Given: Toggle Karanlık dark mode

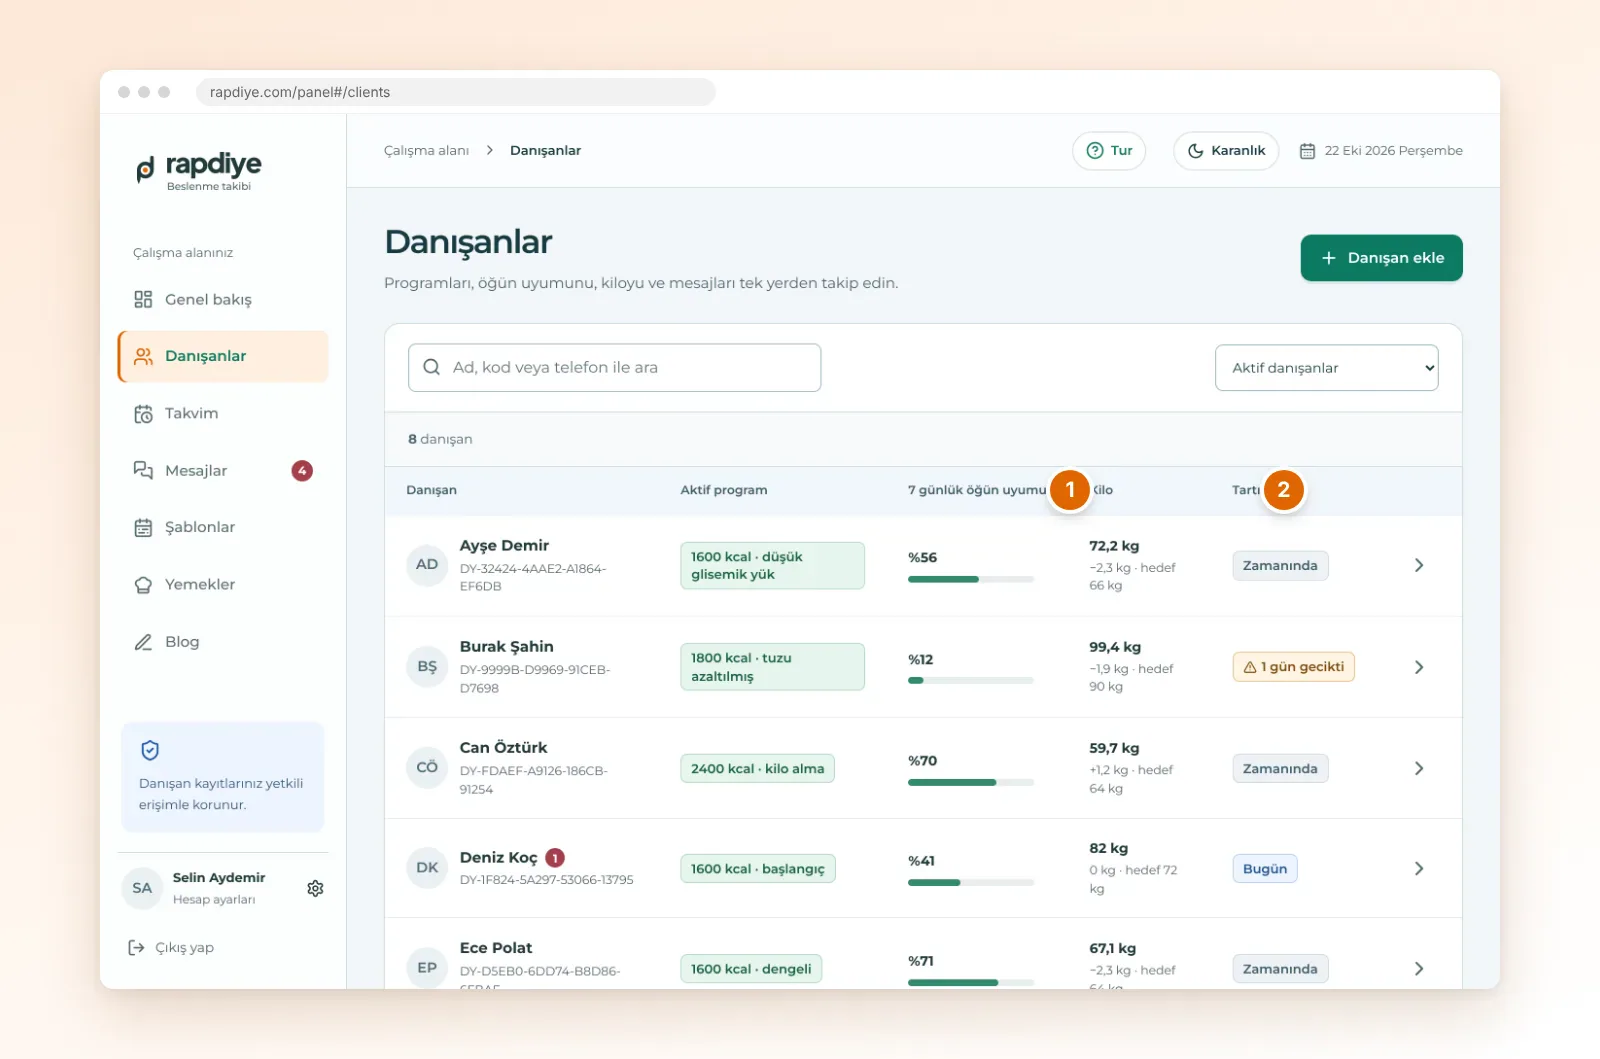Looking at the screenshot, I should point(1226,151).
